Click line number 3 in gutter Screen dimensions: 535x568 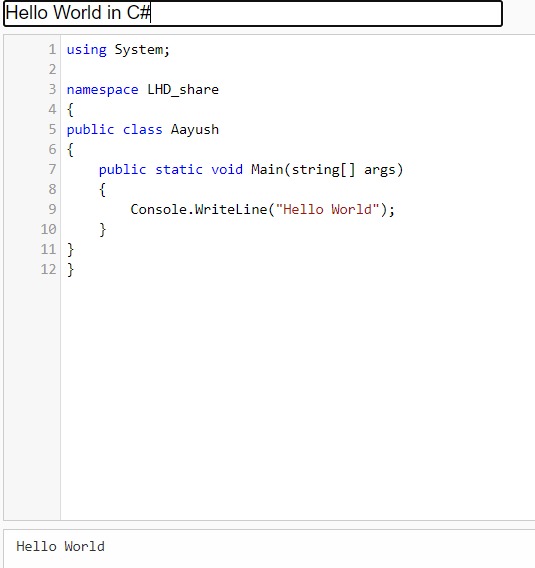tap(53, 89)
